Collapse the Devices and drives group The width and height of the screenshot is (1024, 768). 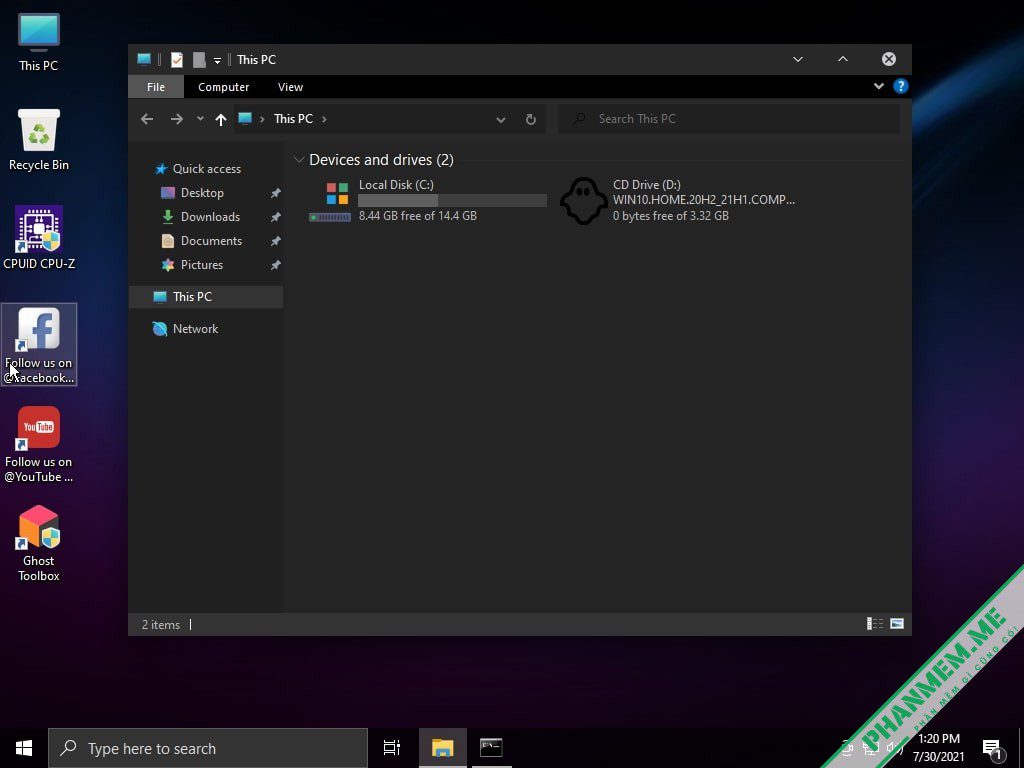tap(299, 160)
